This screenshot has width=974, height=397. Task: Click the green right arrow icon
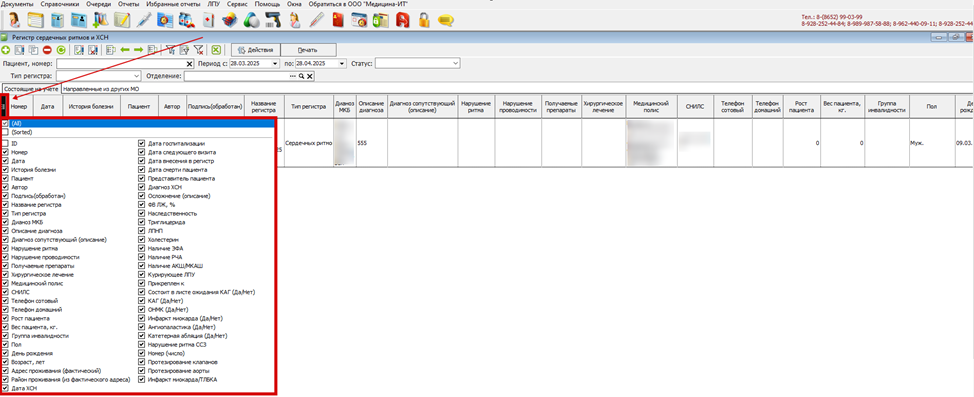[139, 50]
